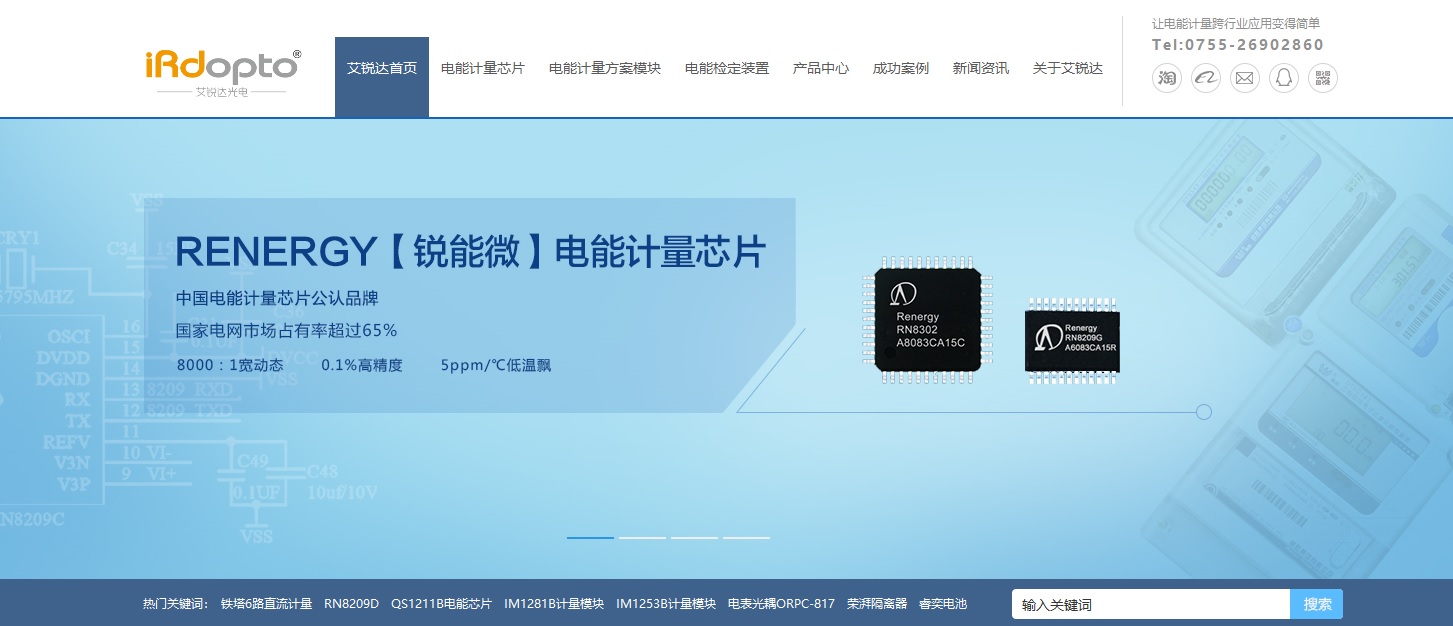1453x626 pixels.
Task: Click the 铁塔6路直流计量 keyword link
Action: pyautogui.click(x=267, y=604)
